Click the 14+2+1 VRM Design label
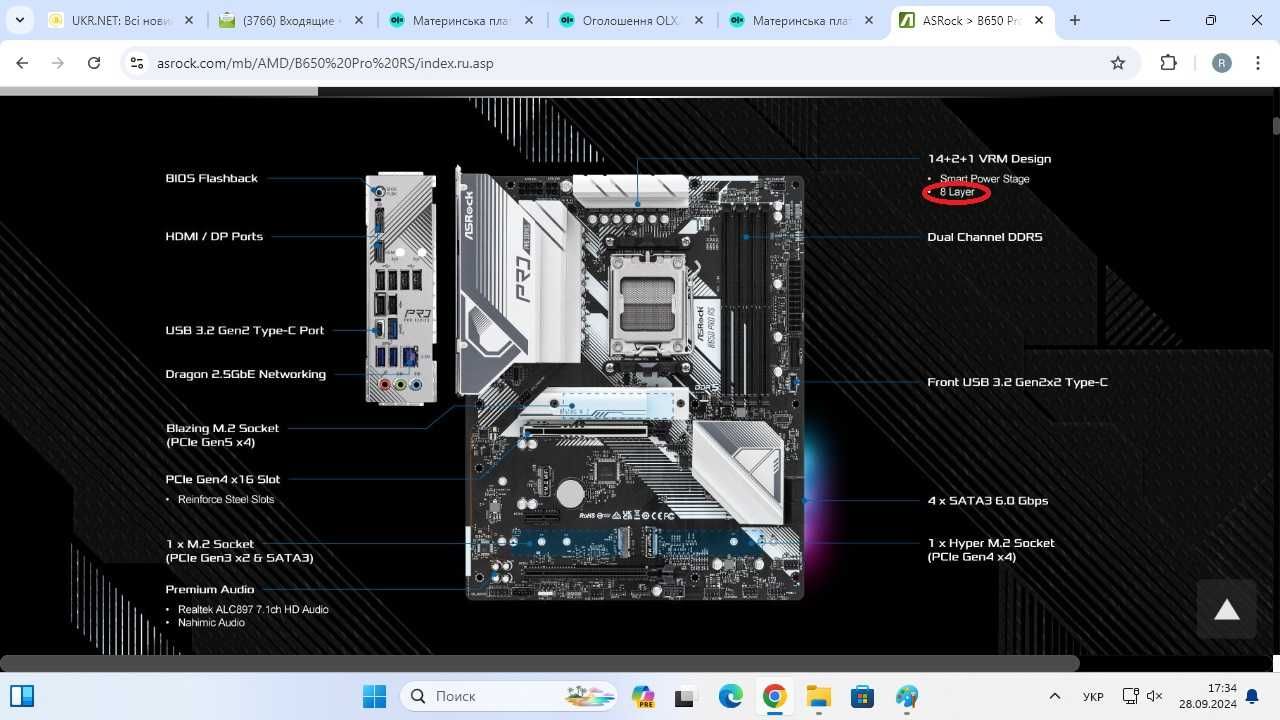Screen dimensions: 1280x720 click(989, 158)
